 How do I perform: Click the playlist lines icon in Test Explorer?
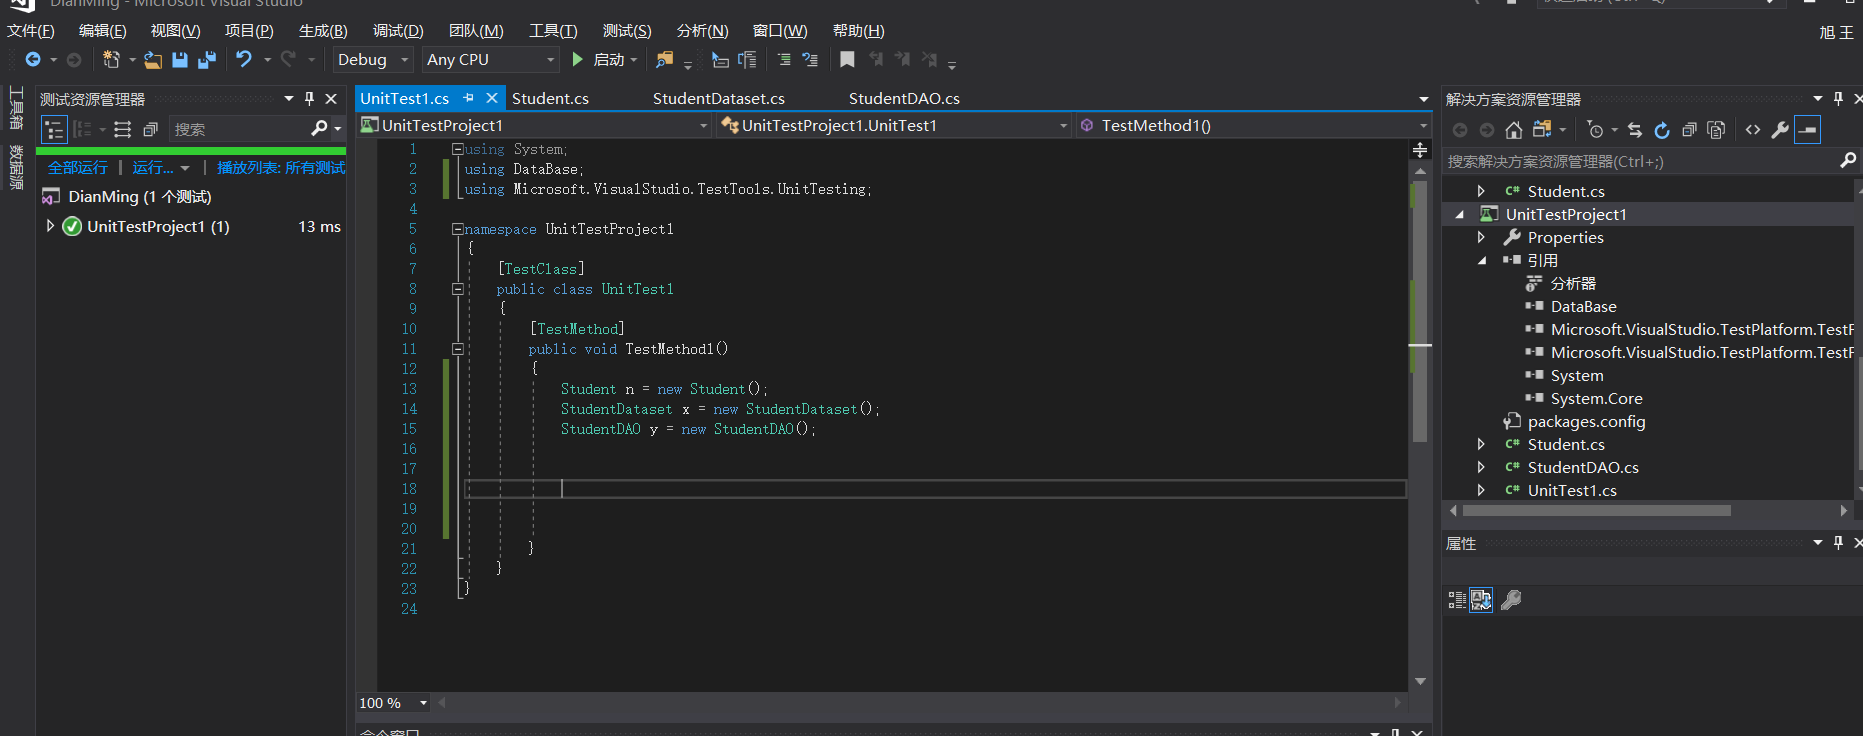tap(122, 129)
